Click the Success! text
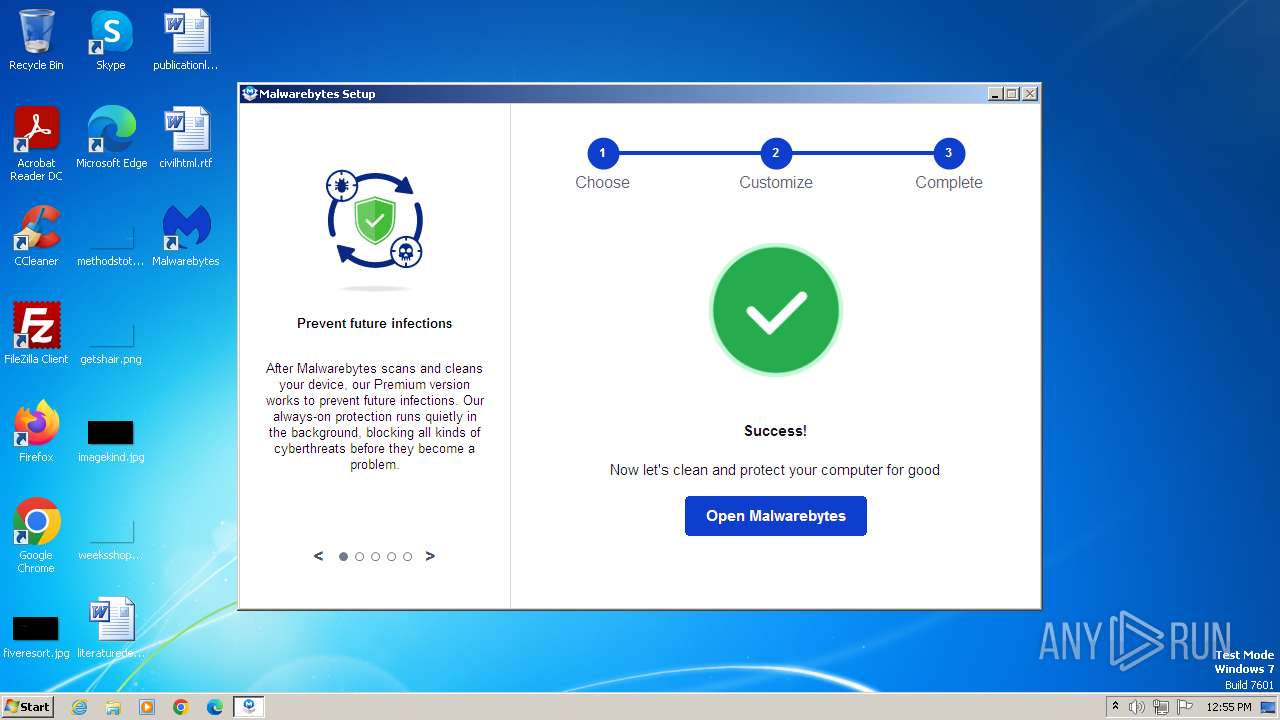The image size is (1280, 720). (x=776, y=431)
